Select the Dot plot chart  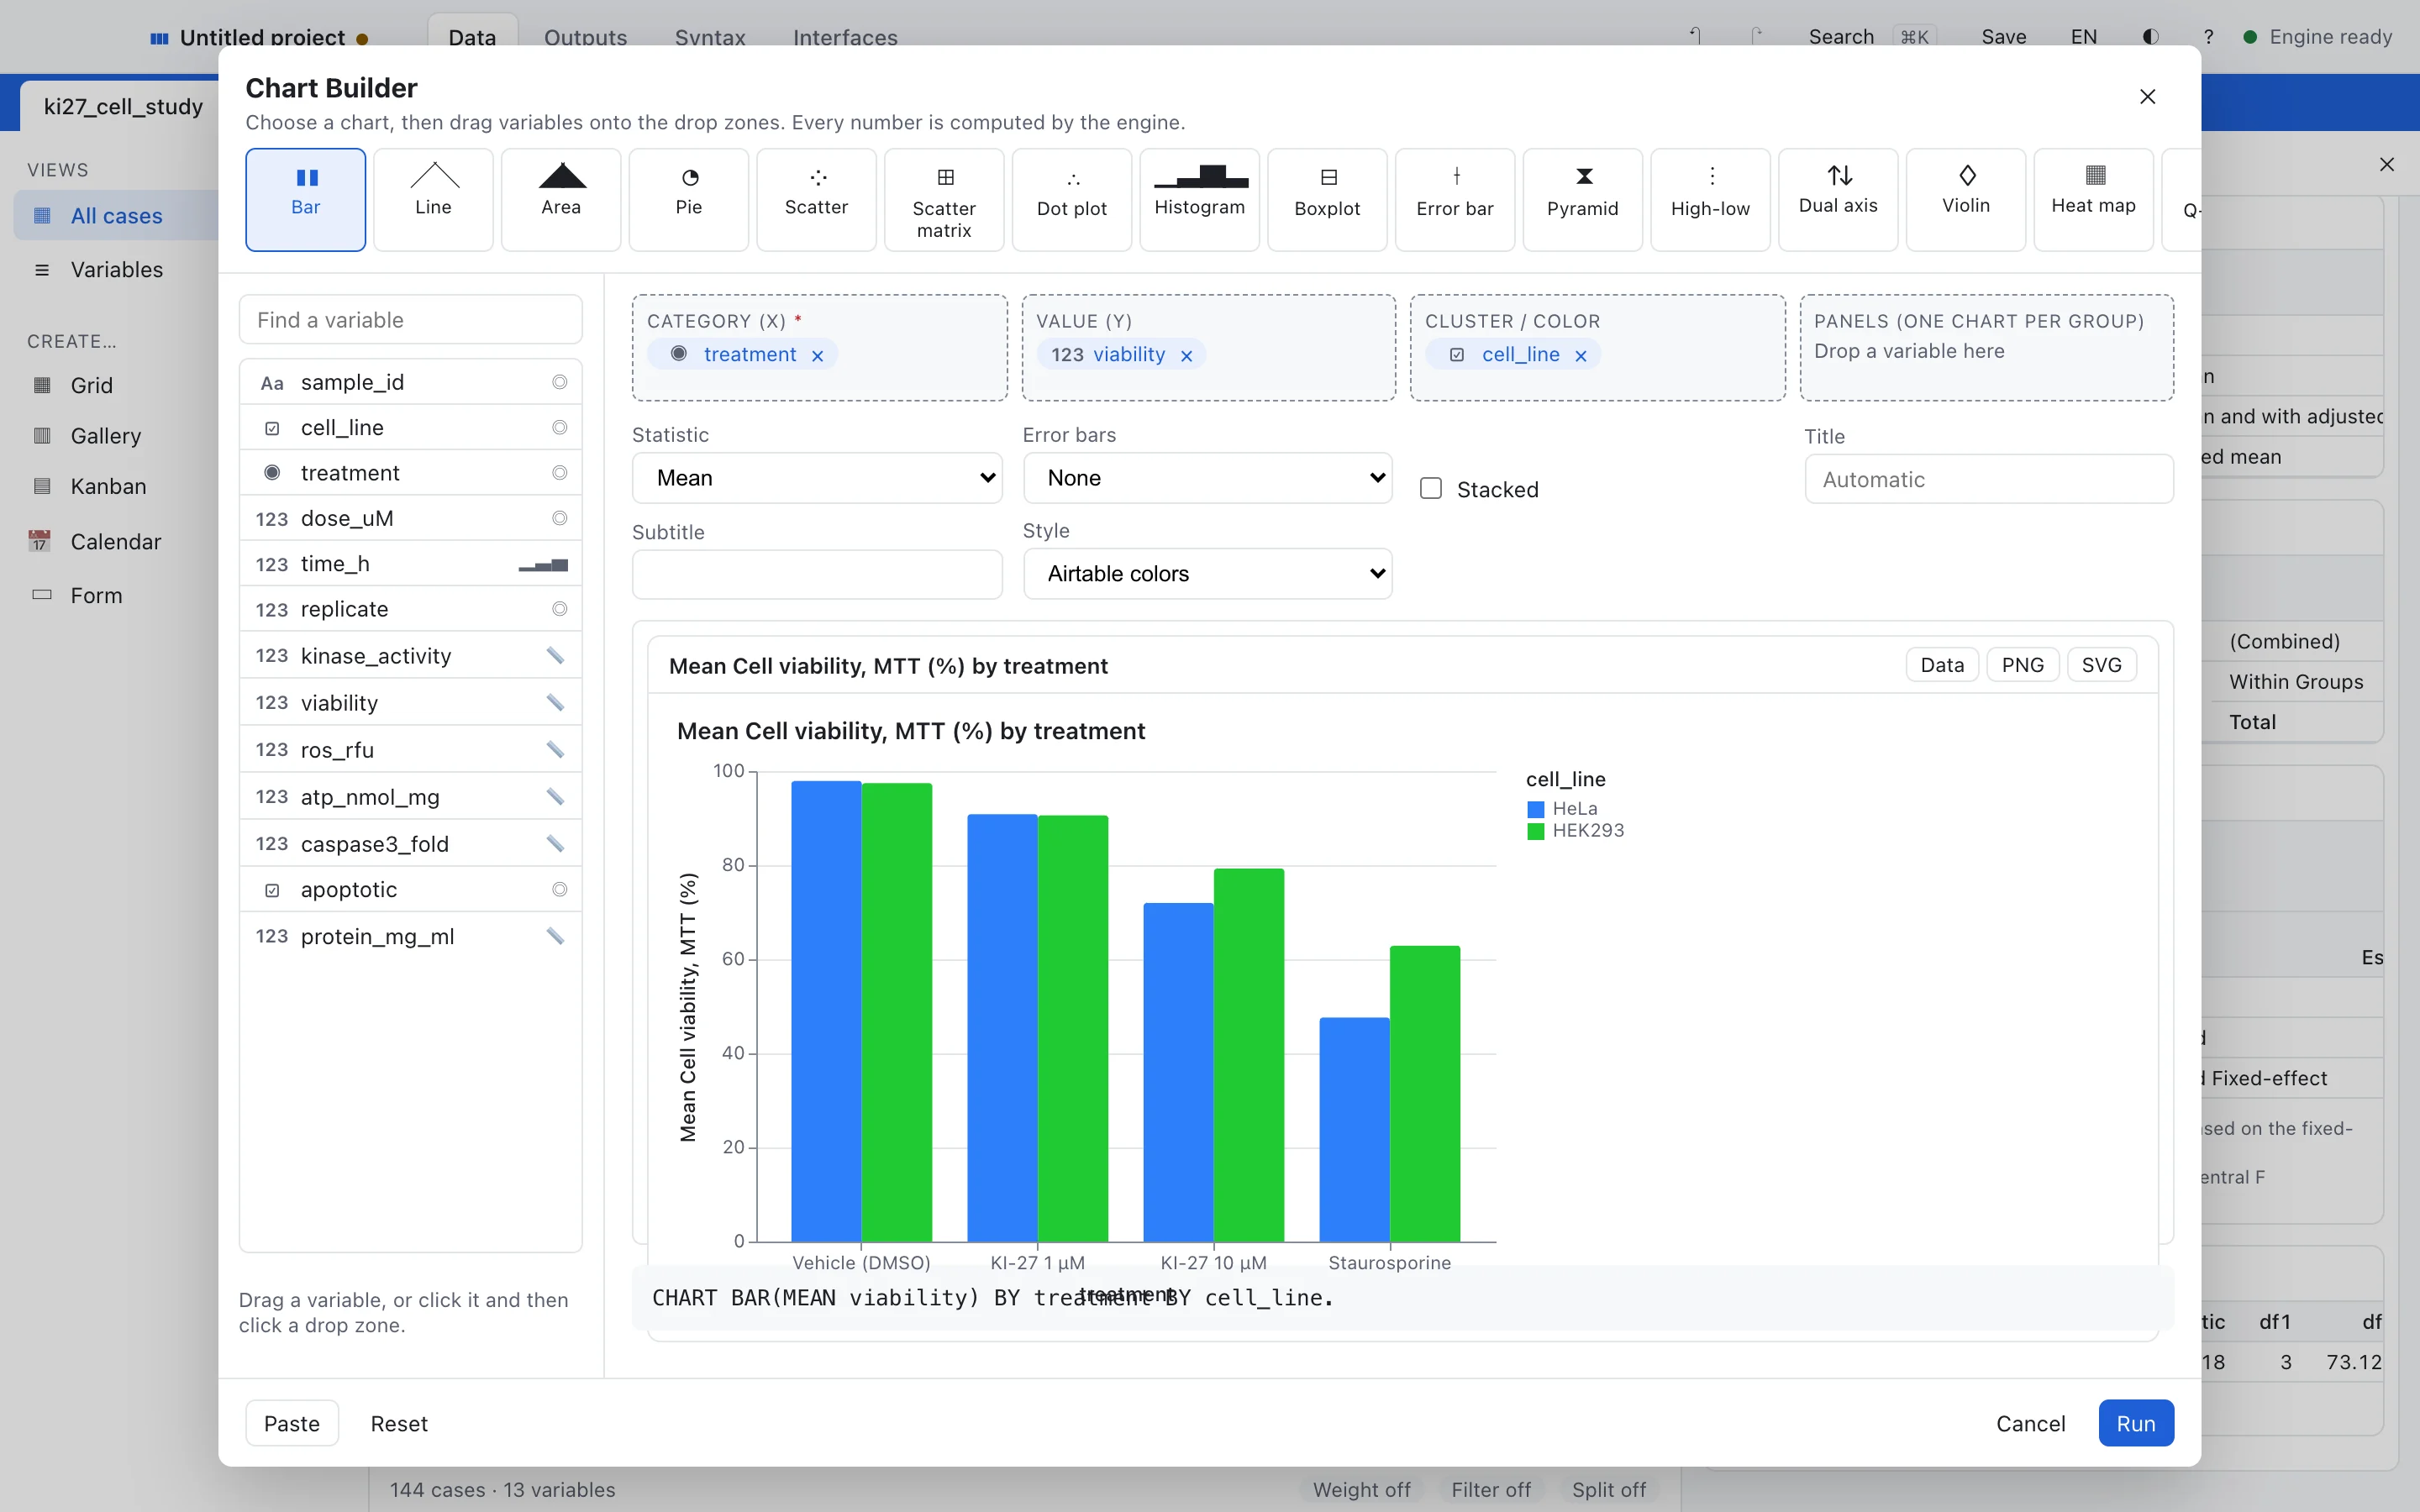tap(1072, 199)
